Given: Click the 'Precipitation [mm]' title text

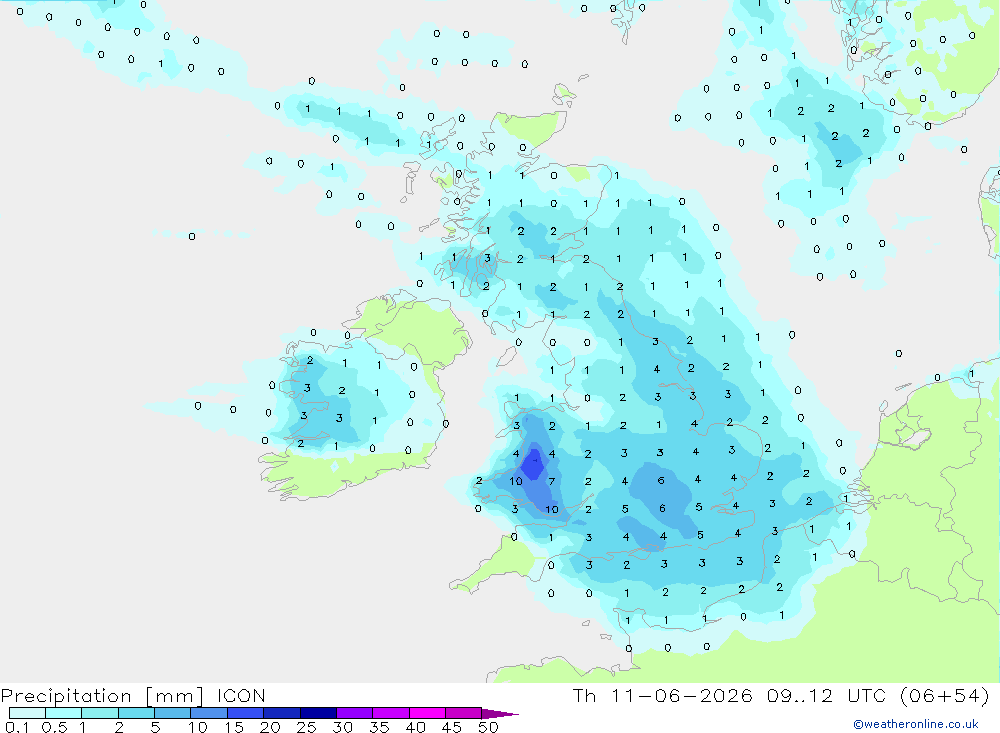Looking at the screenshot, I should tap(102, 696).
